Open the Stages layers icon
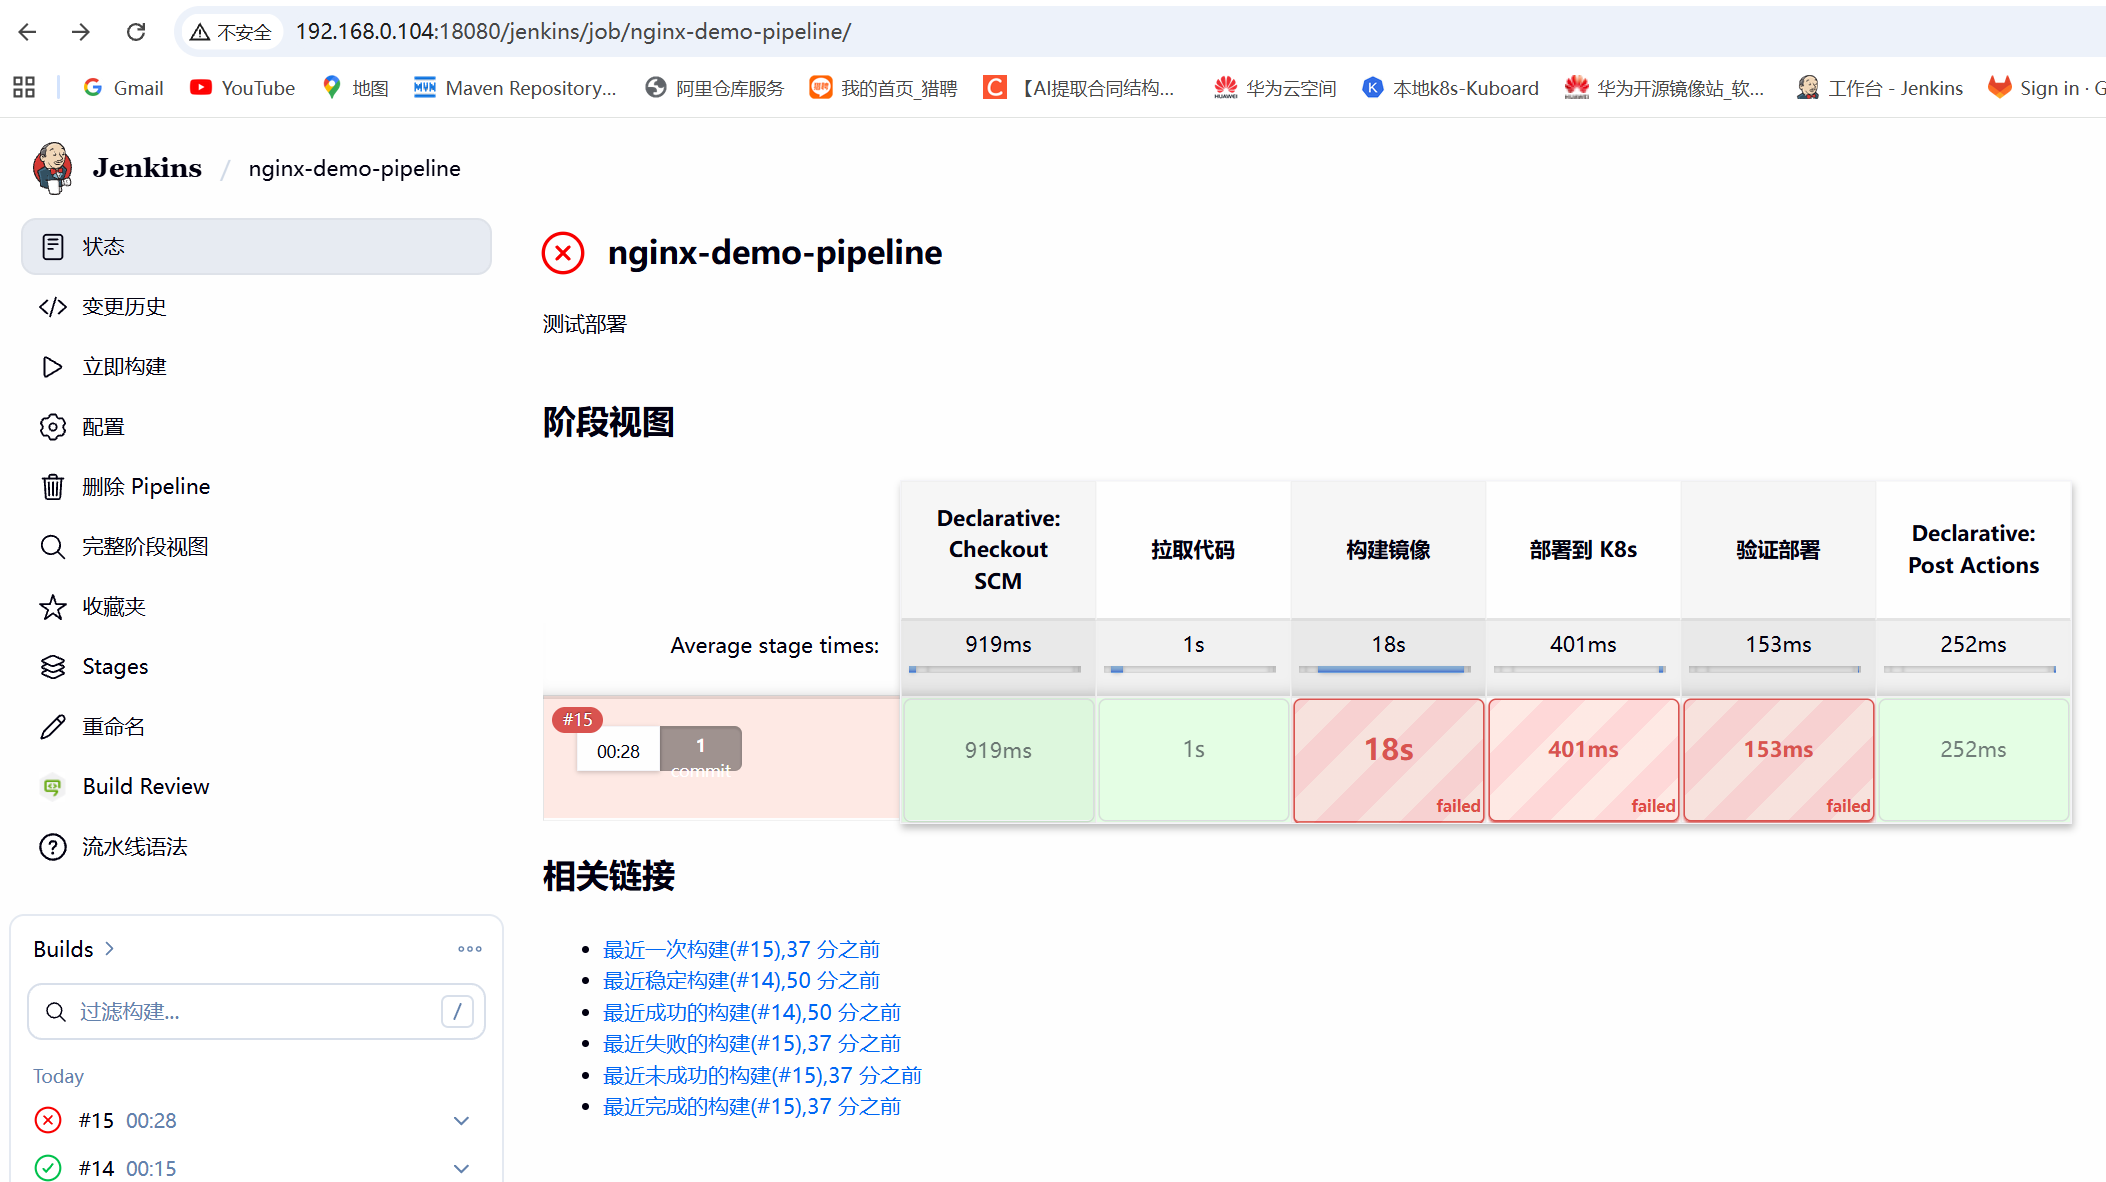The height and width of the screenshot is (1182, 2106). coord(52,667)
